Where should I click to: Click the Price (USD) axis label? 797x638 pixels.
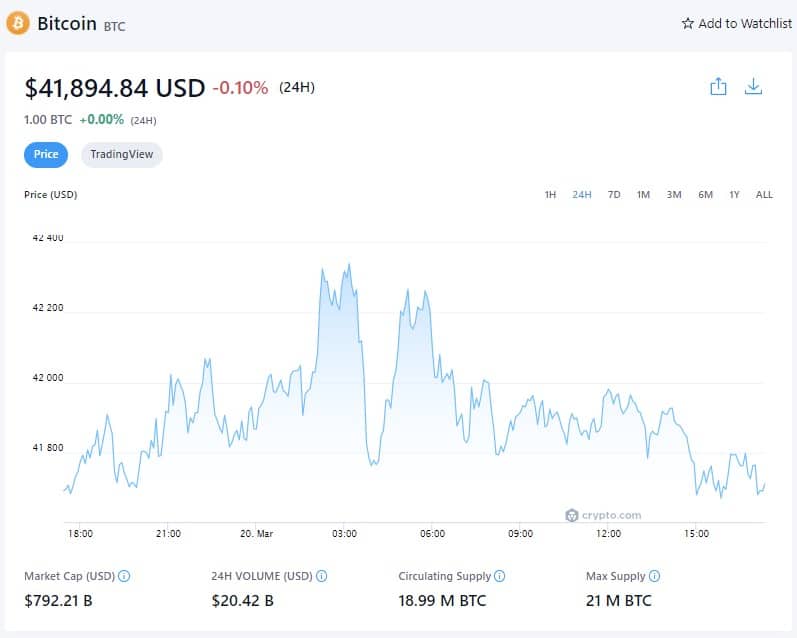(50, 195)
